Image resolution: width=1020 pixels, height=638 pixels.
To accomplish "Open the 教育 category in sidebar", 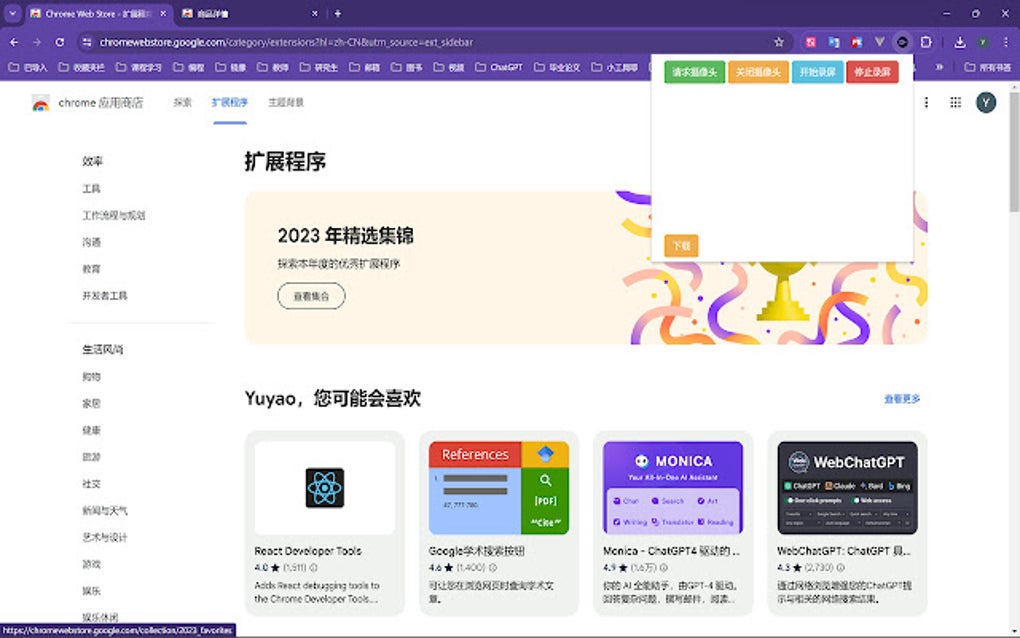I will coord(91,269).
